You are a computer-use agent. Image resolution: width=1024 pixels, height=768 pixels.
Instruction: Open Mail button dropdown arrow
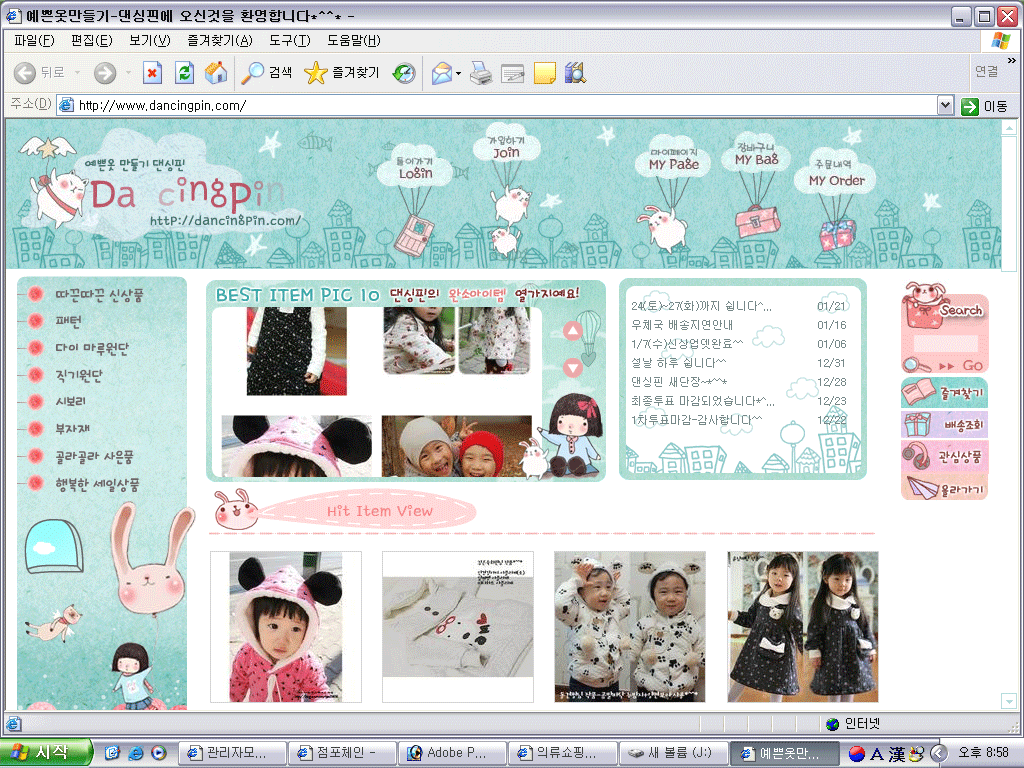click(458, 72)
